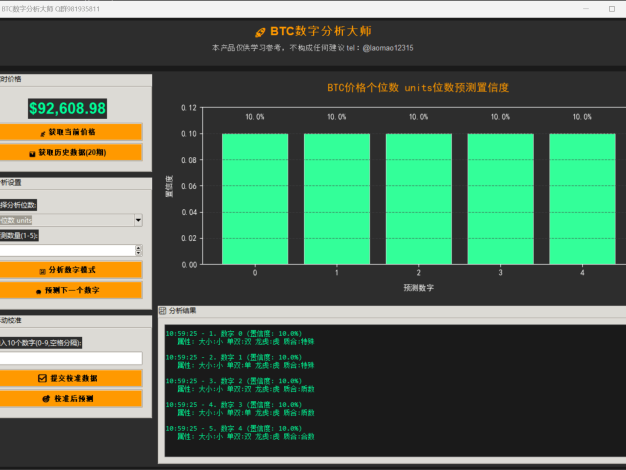Click the chart bar for digit 2
This screenshot has width=626, height=470.
pyautogui.click(x=418, y=198)
